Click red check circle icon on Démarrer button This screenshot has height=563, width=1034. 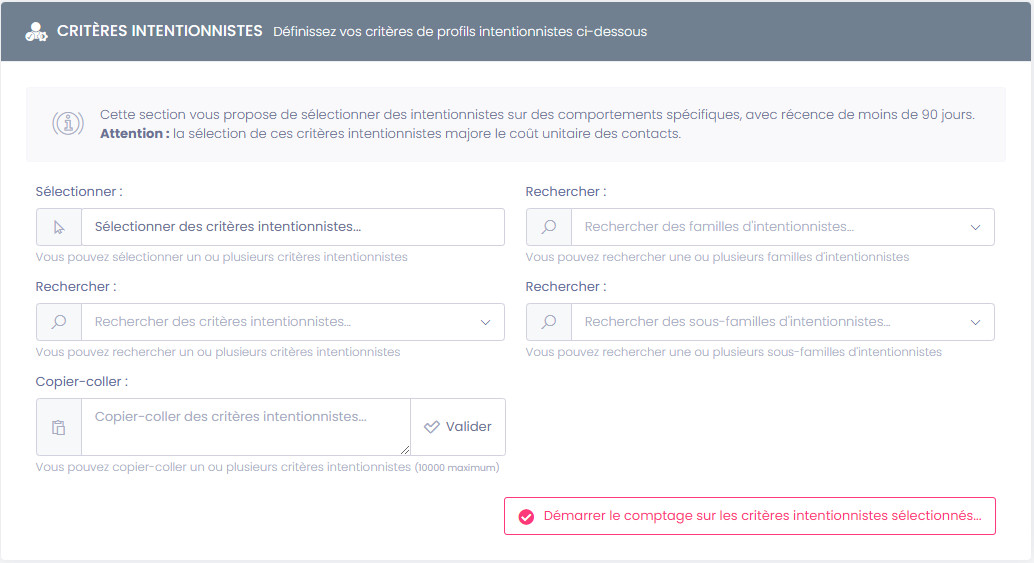coord(526,516)
